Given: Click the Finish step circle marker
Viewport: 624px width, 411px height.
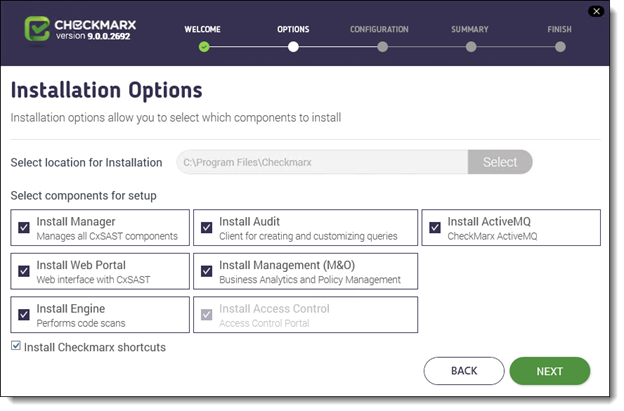Looking at the screenshot, I should point(560,47).
